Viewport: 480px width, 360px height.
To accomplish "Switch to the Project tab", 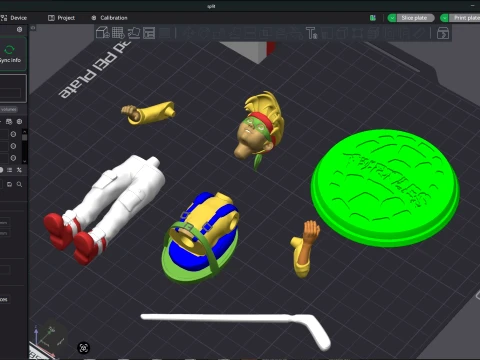I will click(x=61, y=18).
